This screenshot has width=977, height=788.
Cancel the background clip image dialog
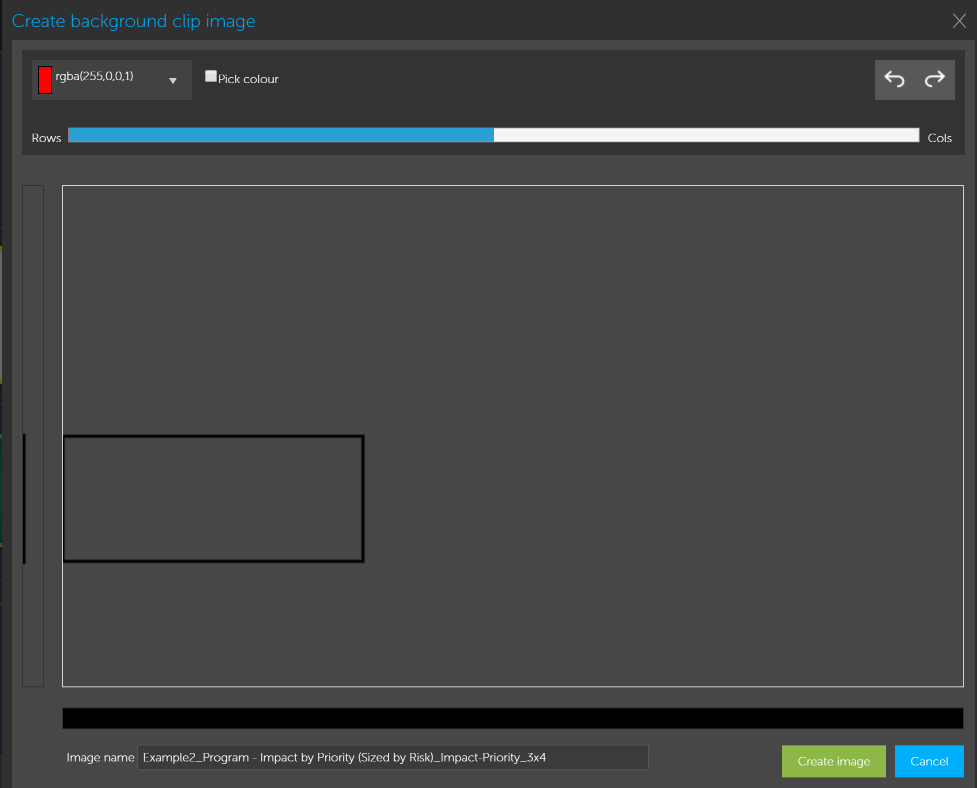(928, 761)
